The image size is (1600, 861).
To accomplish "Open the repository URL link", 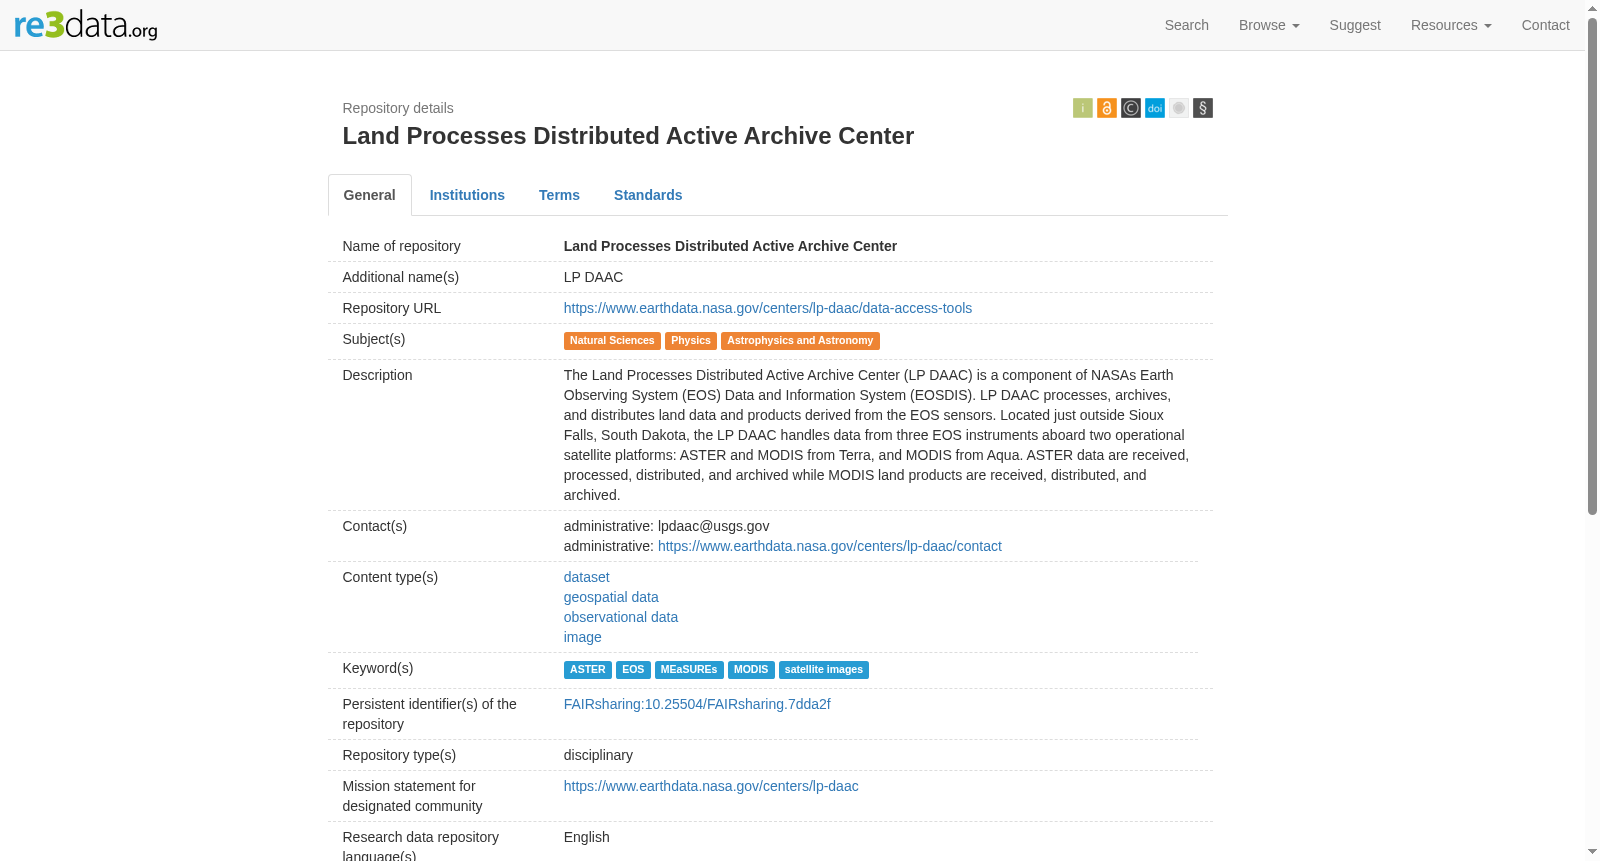I will coord(767,308).
